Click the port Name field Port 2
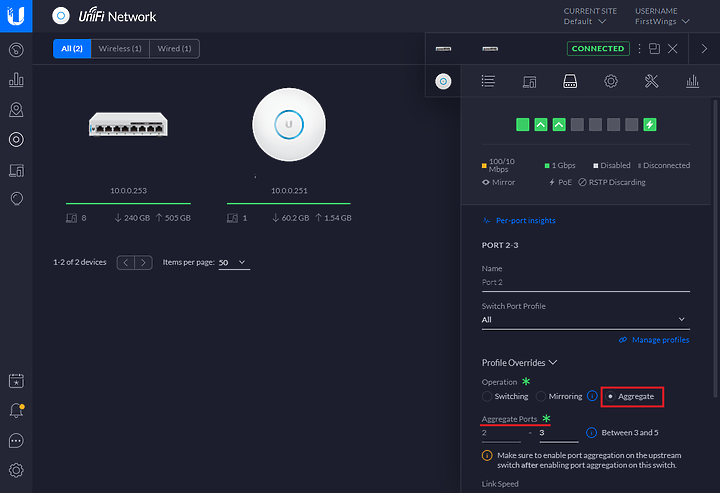 coord(585,282)
